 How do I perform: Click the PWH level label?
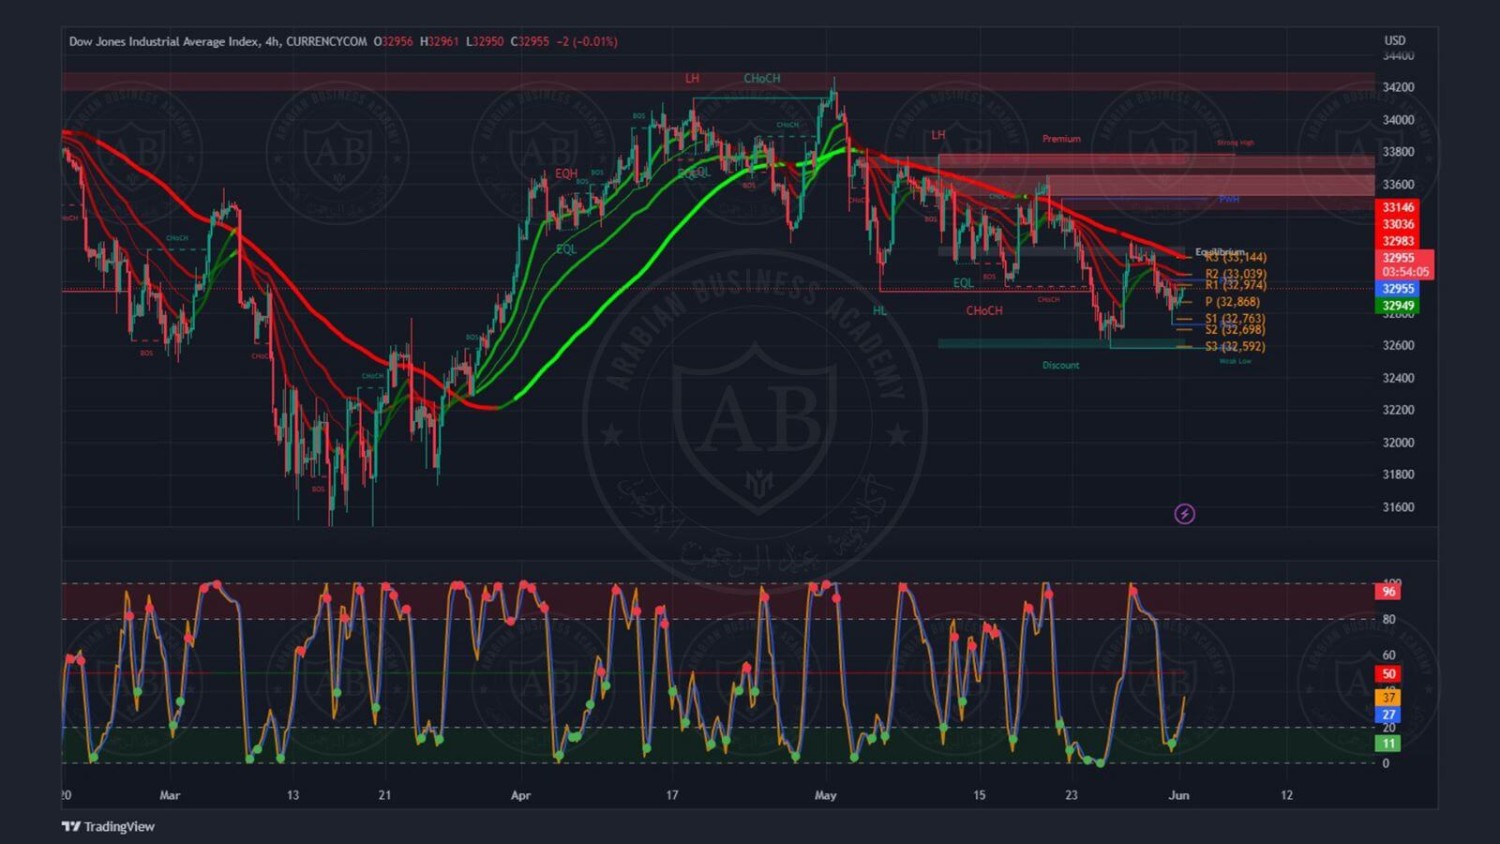pyautogui.click(x=1229, y=199)
